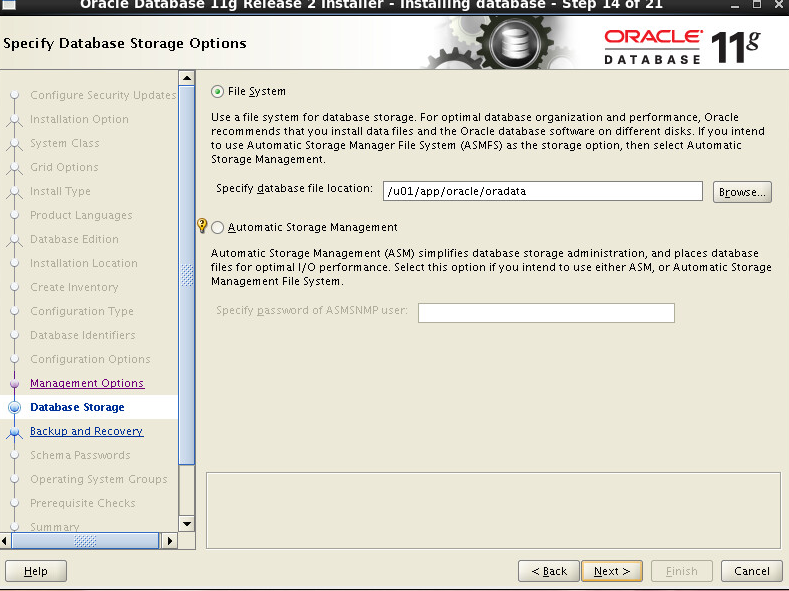Maximize the installer window
The image size is (789, 591).
coord(756,5)
